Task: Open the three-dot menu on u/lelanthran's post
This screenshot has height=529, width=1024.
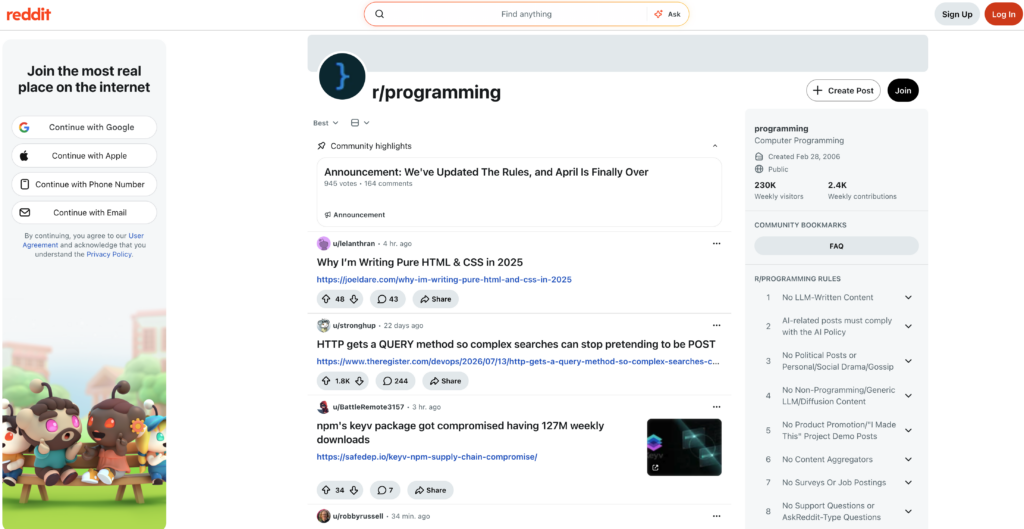Action: tap(716, 244)
